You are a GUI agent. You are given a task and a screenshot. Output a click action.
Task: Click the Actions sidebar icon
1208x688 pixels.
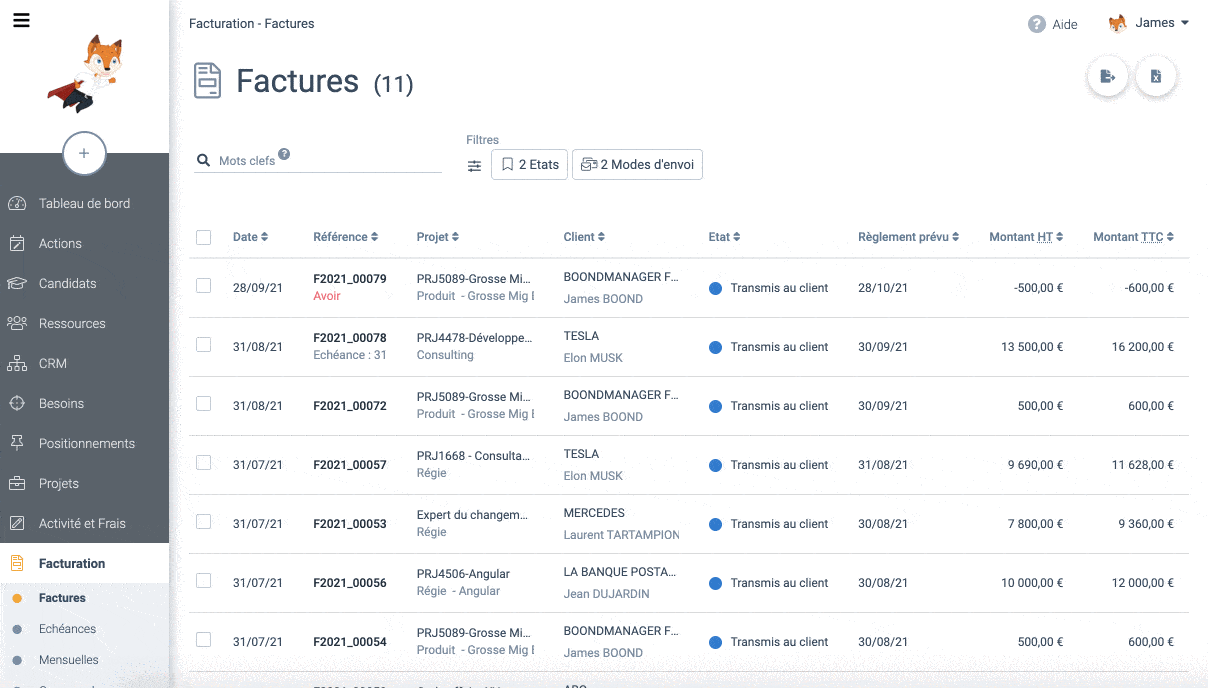coord(17,243)
